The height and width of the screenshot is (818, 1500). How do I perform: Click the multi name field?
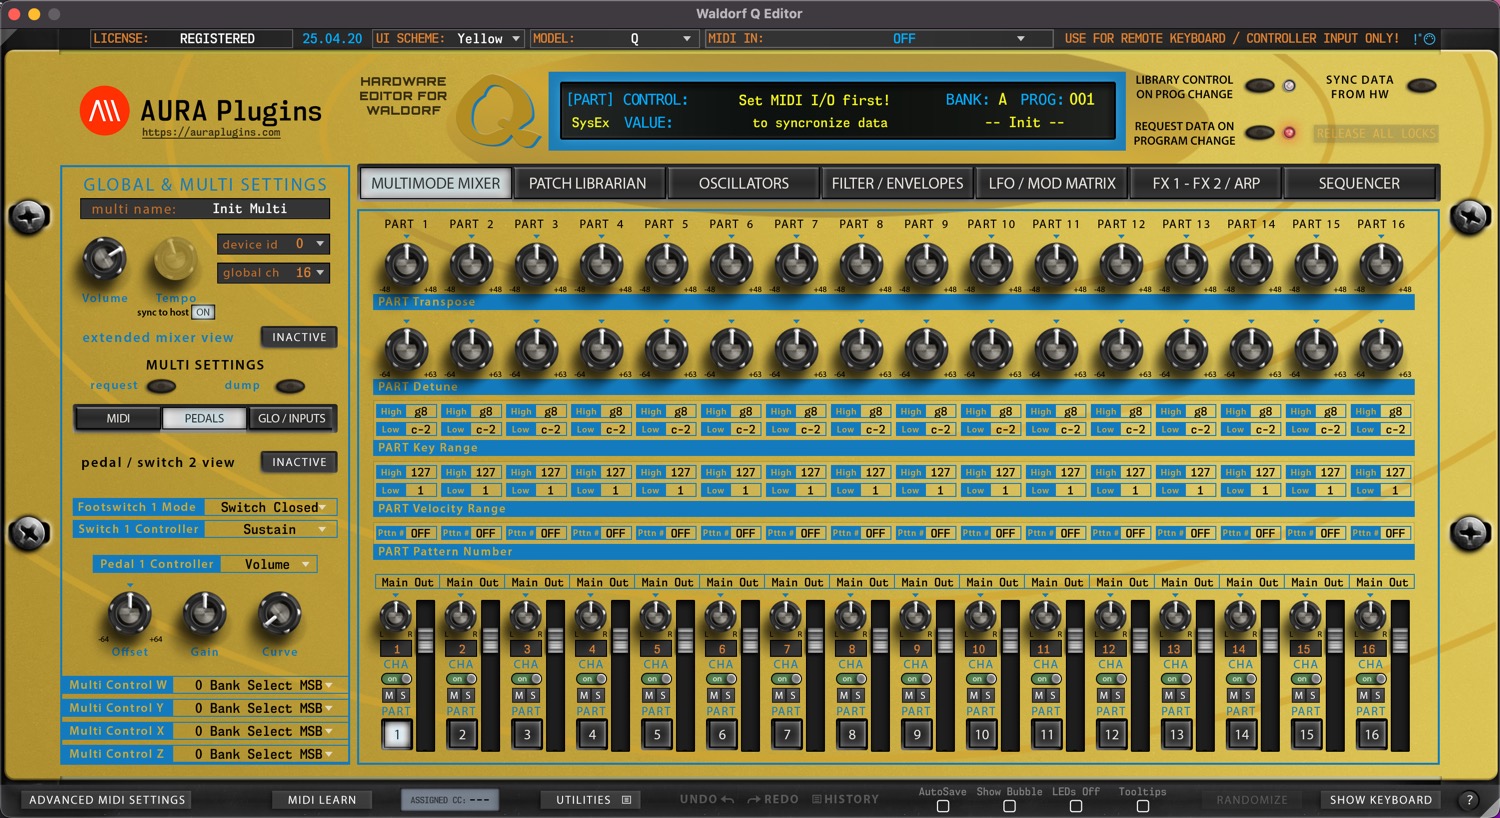pyautogui.click(x=205, y=209)
